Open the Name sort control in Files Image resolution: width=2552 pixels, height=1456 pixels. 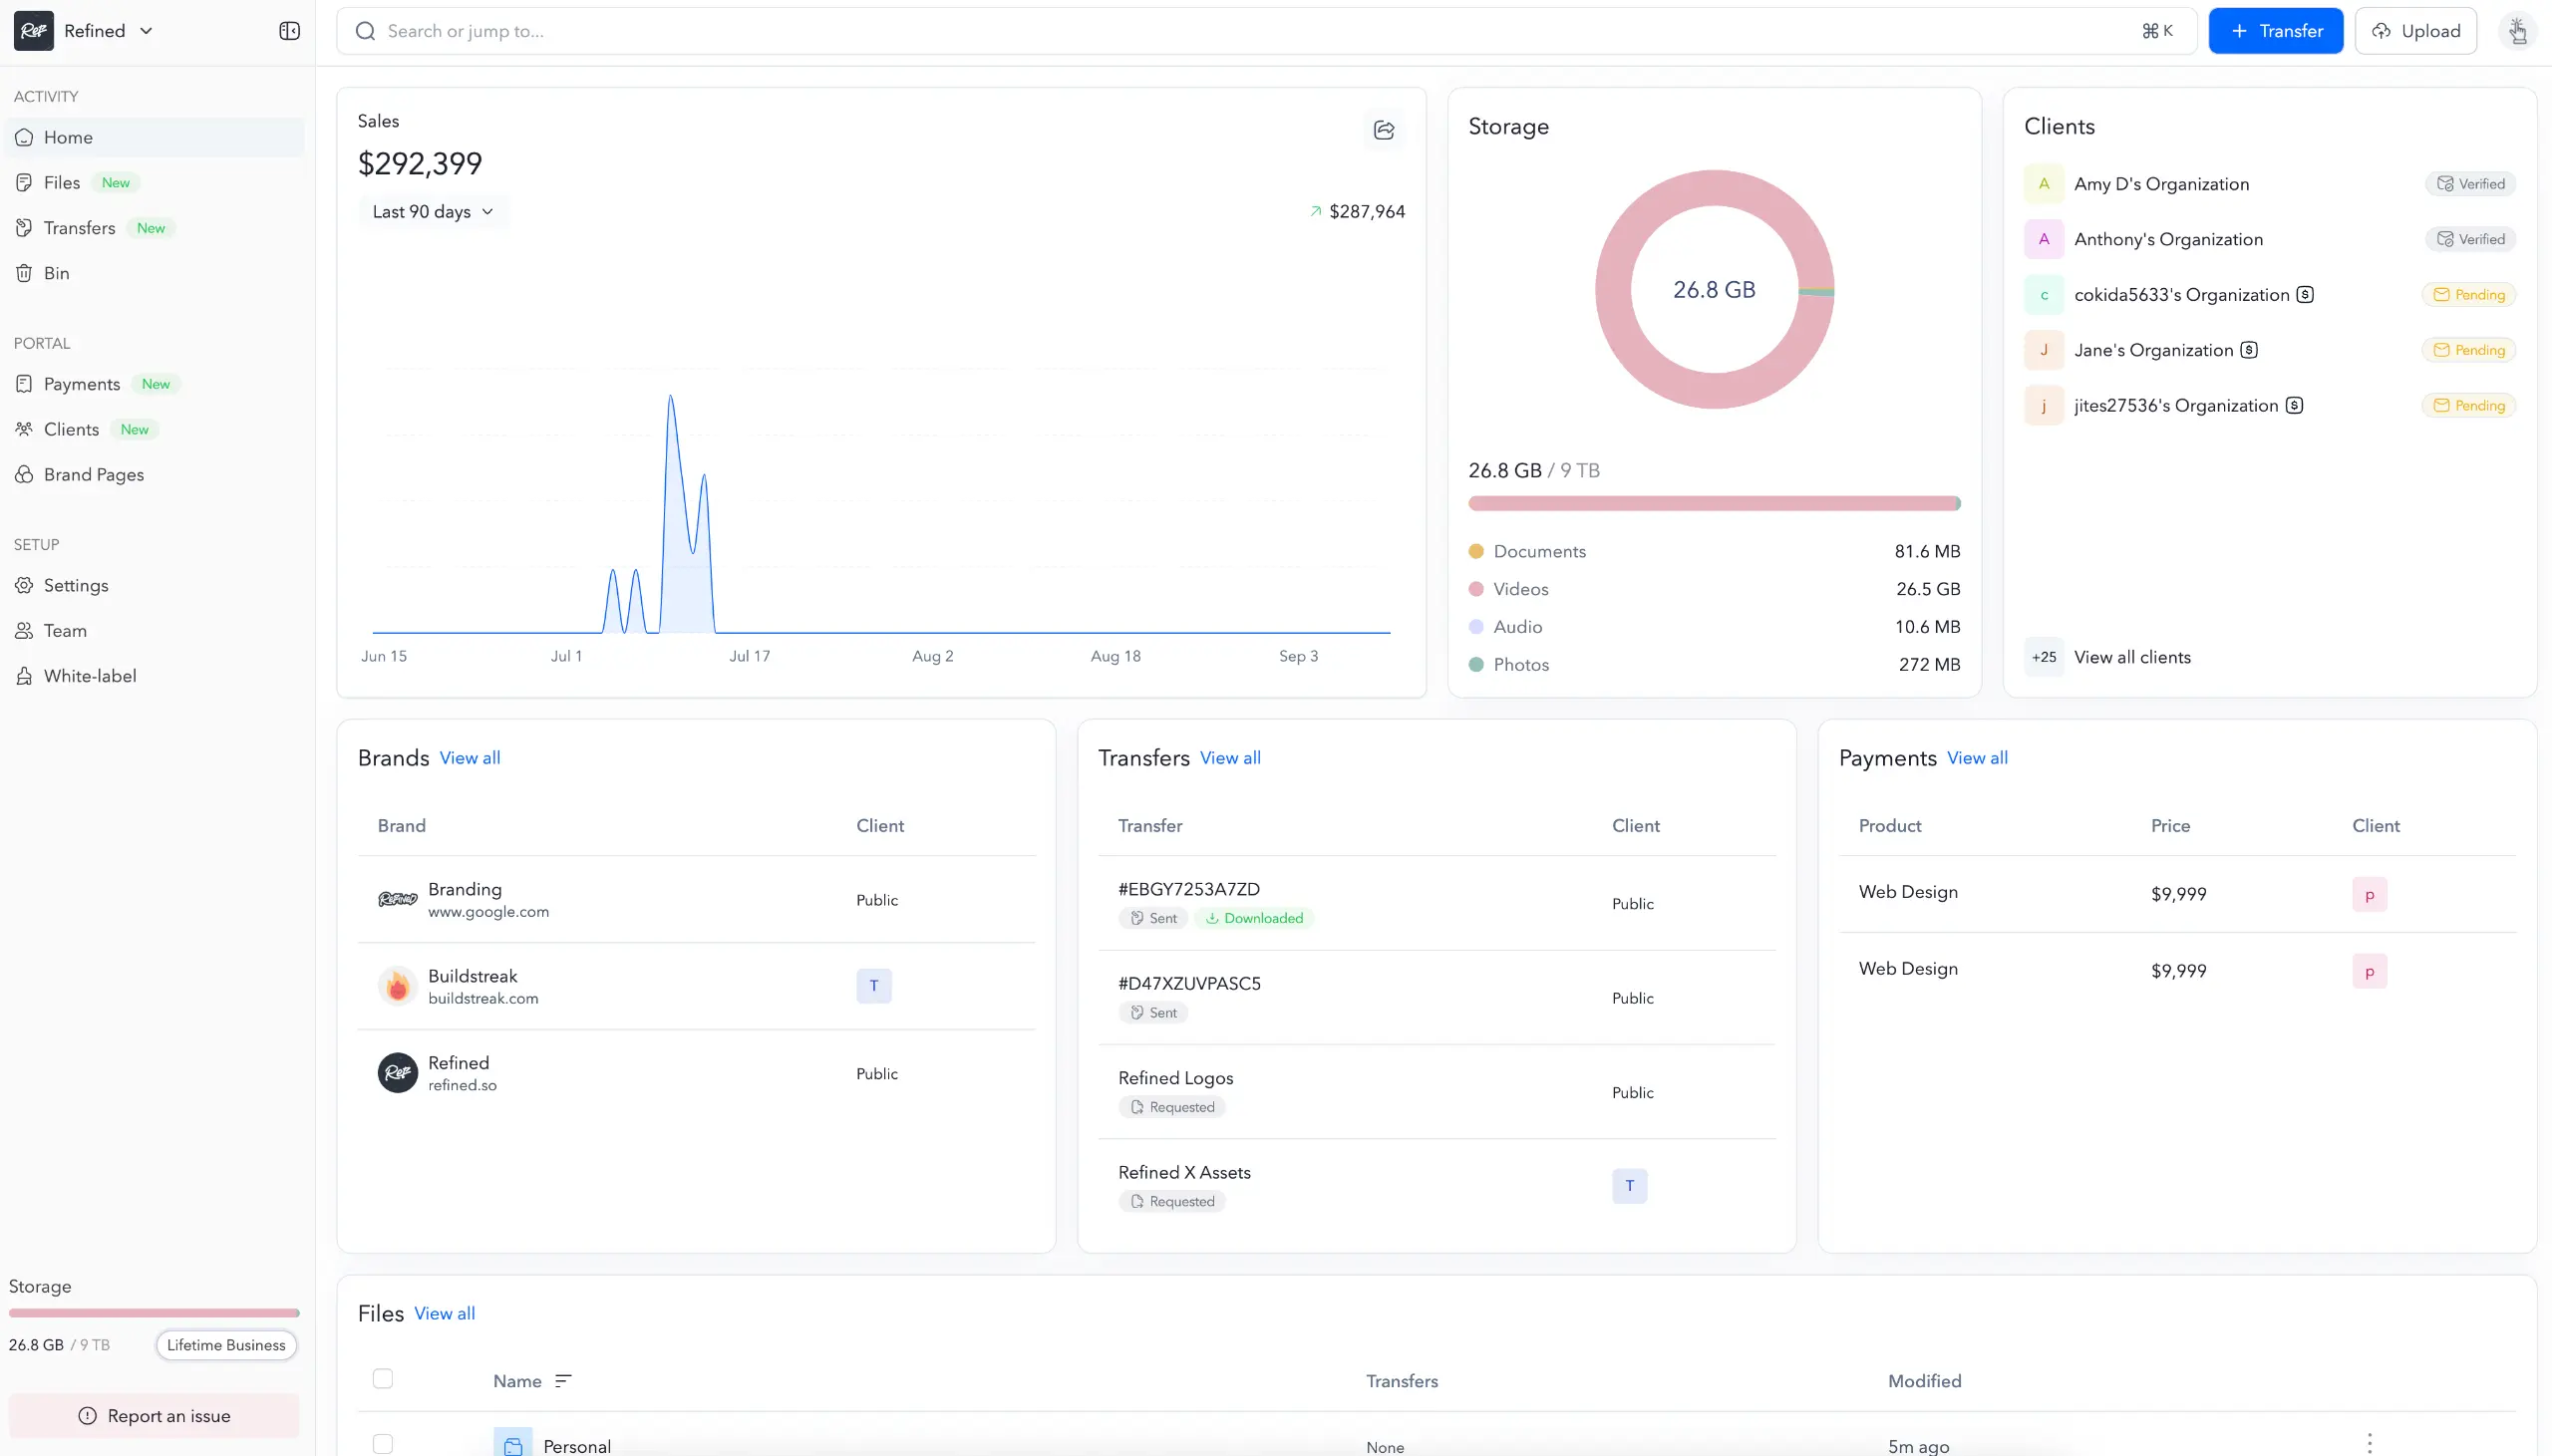tap(563, 1380)
